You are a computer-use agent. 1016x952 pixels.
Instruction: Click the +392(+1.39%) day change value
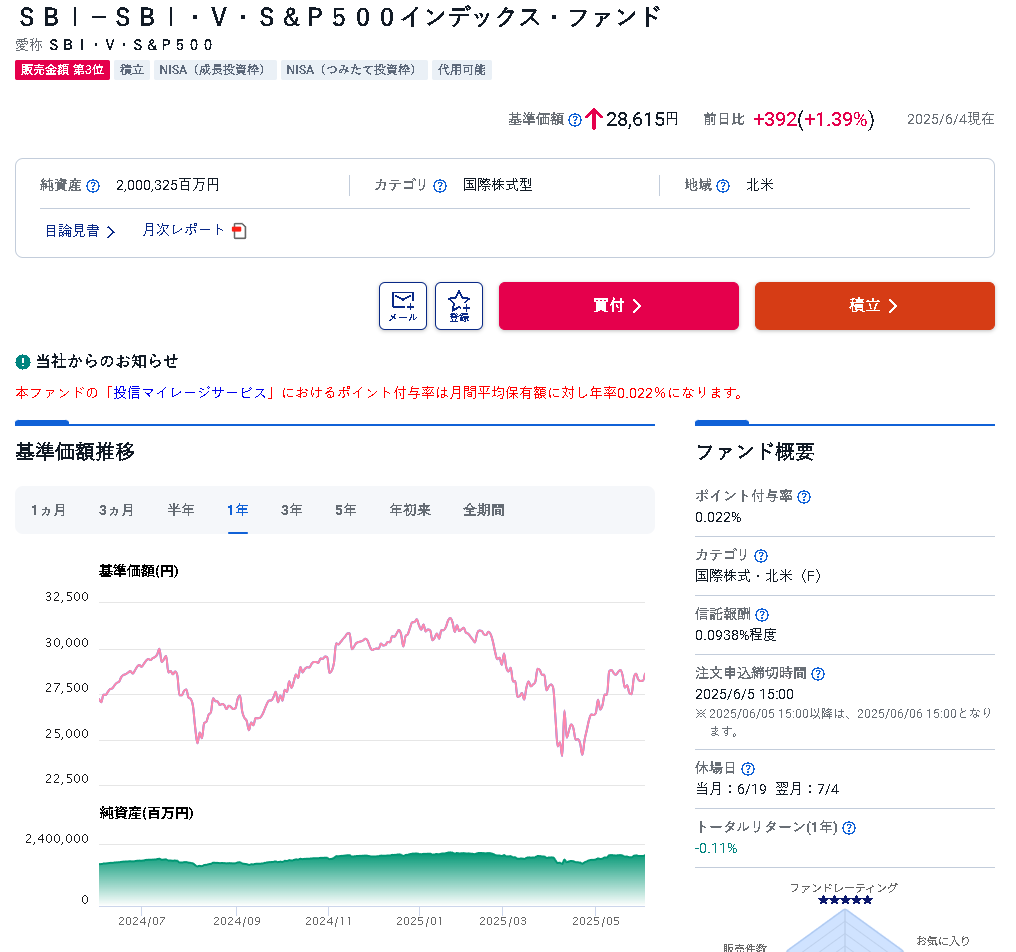point(813,119)
